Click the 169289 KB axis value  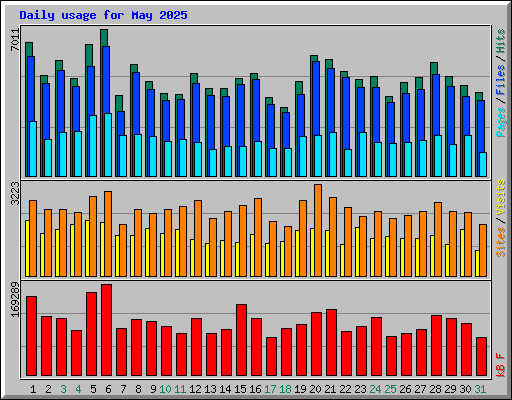[x=15, y=300]
